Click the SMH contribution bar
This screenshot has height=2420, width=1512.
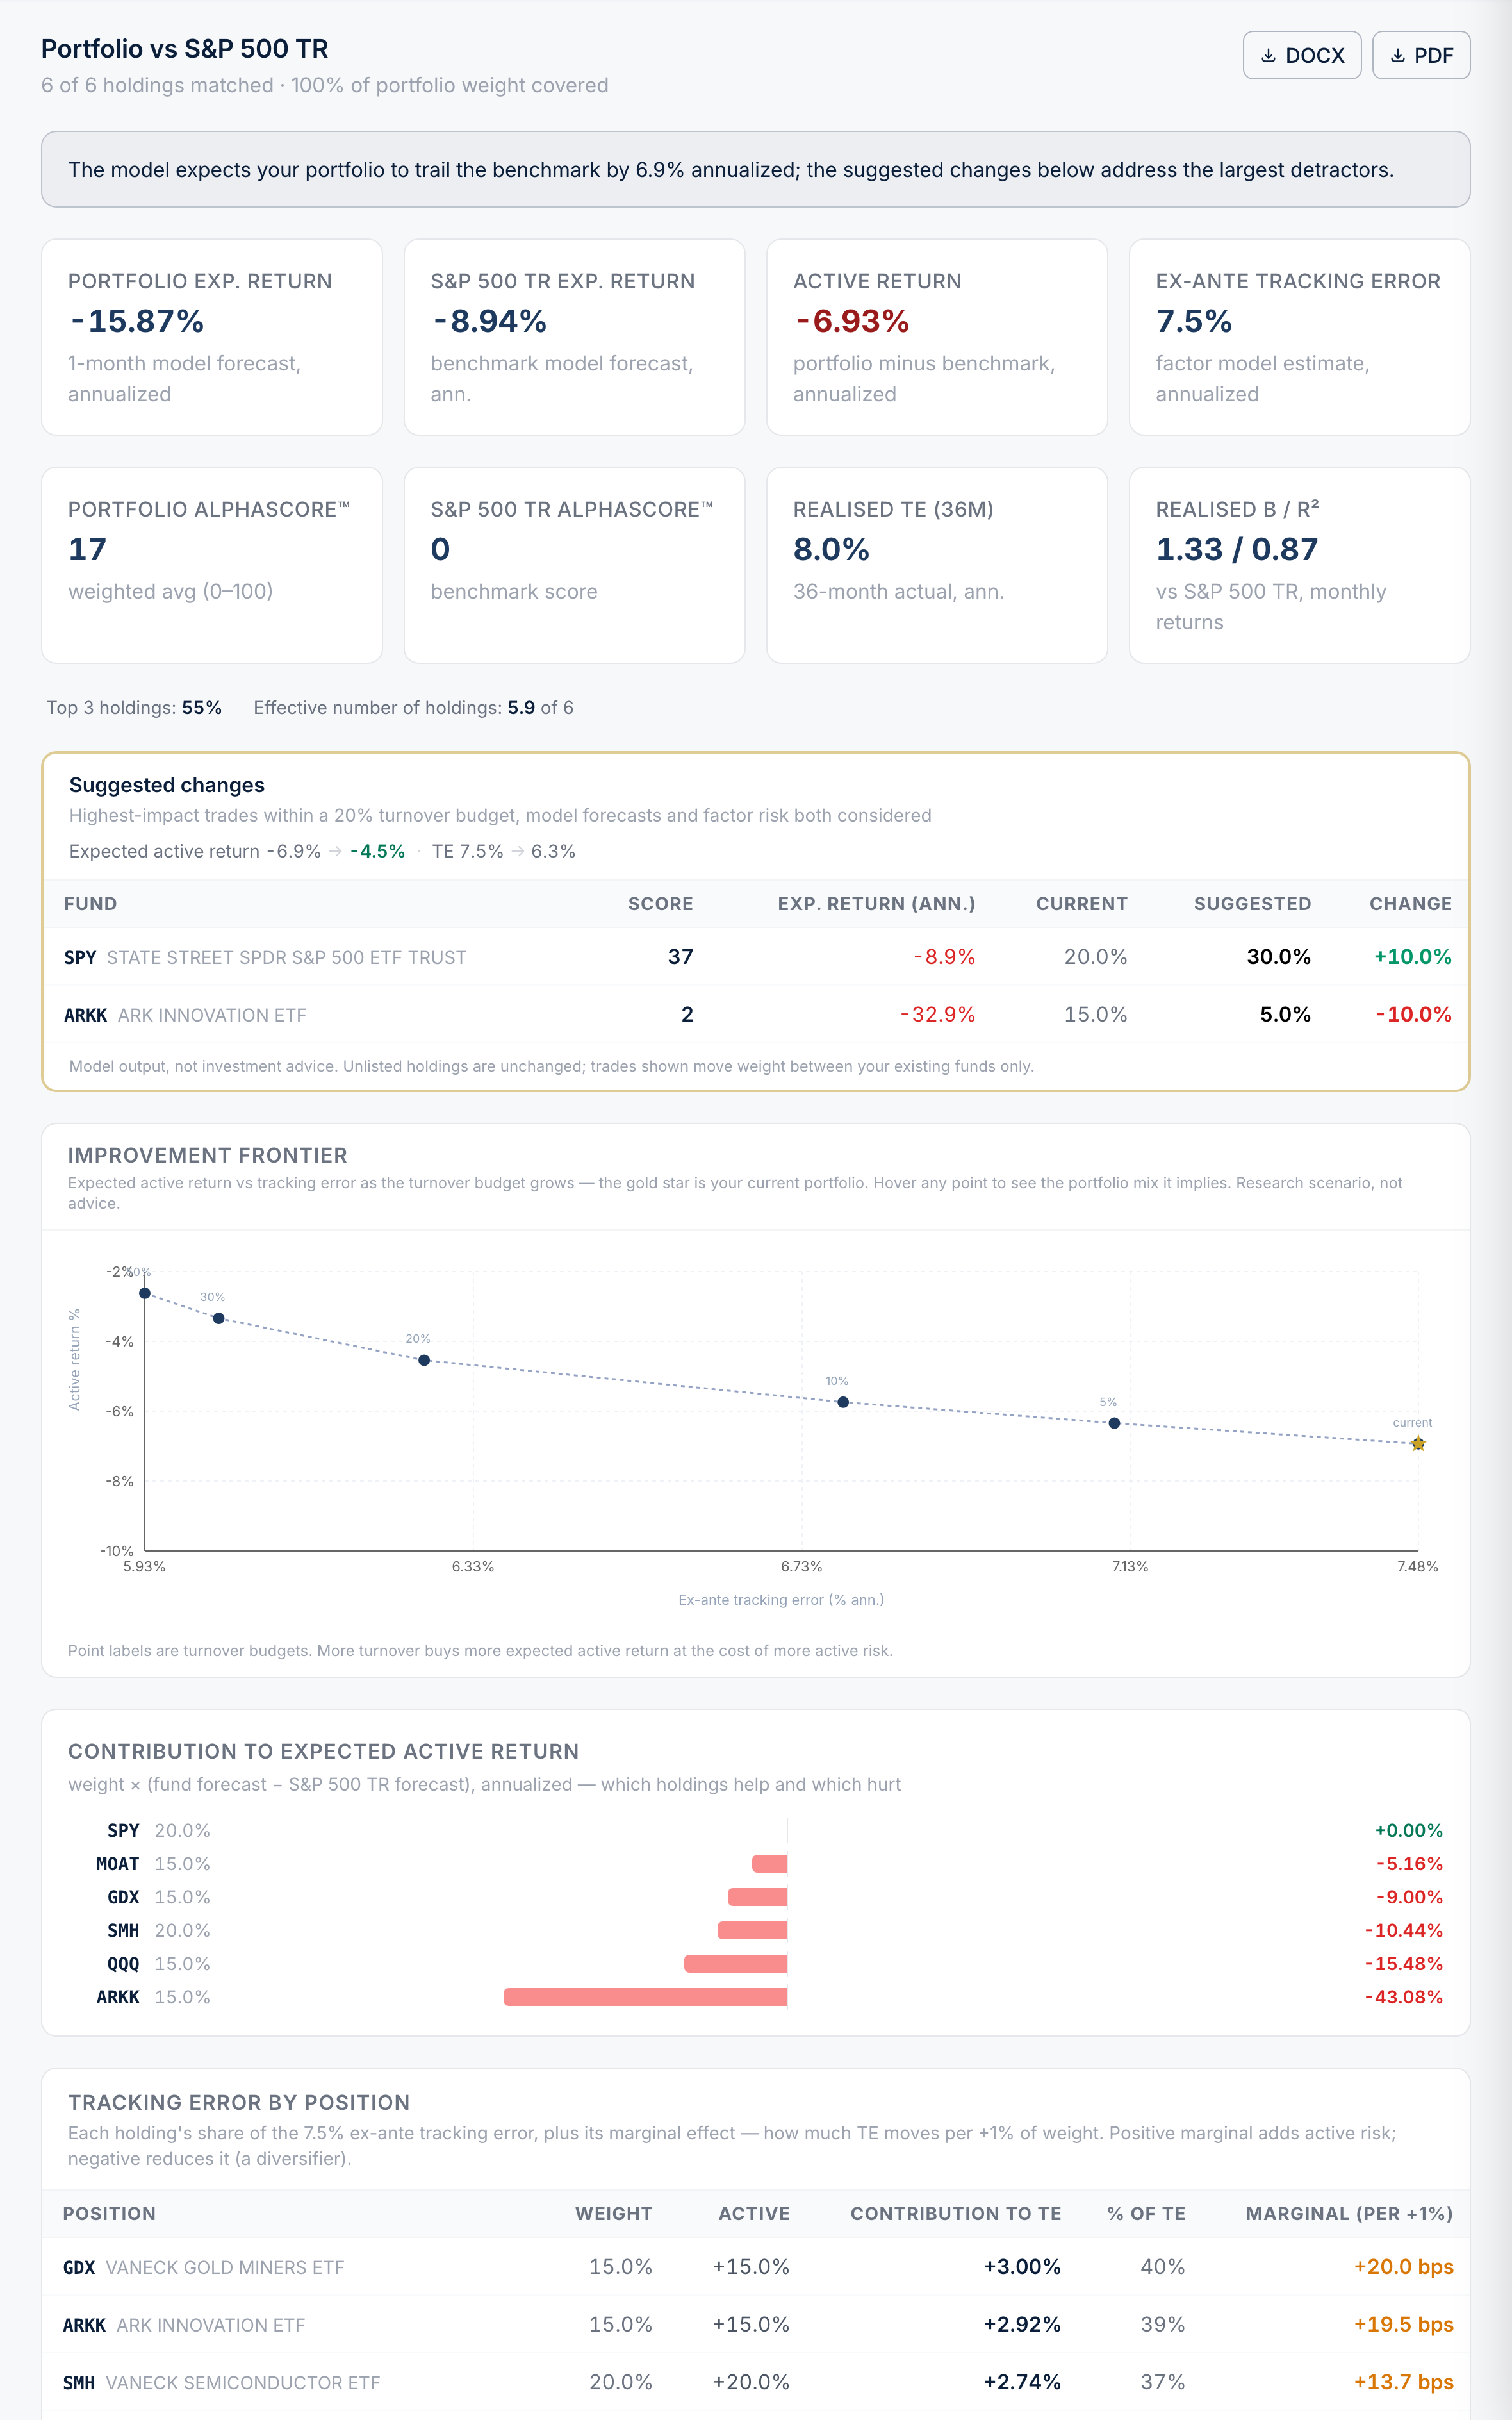(x=752, y=1930)
